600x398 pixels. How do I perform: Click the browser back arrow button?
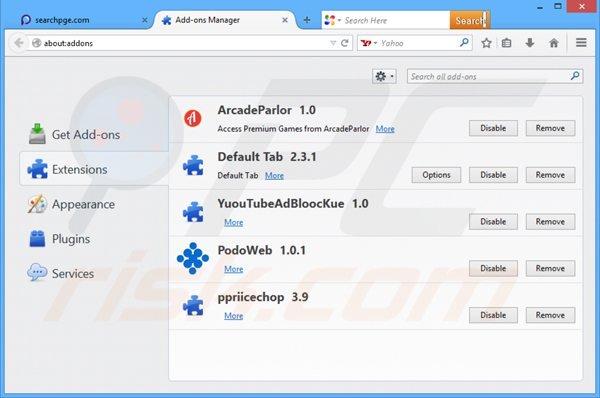point(19,43)
